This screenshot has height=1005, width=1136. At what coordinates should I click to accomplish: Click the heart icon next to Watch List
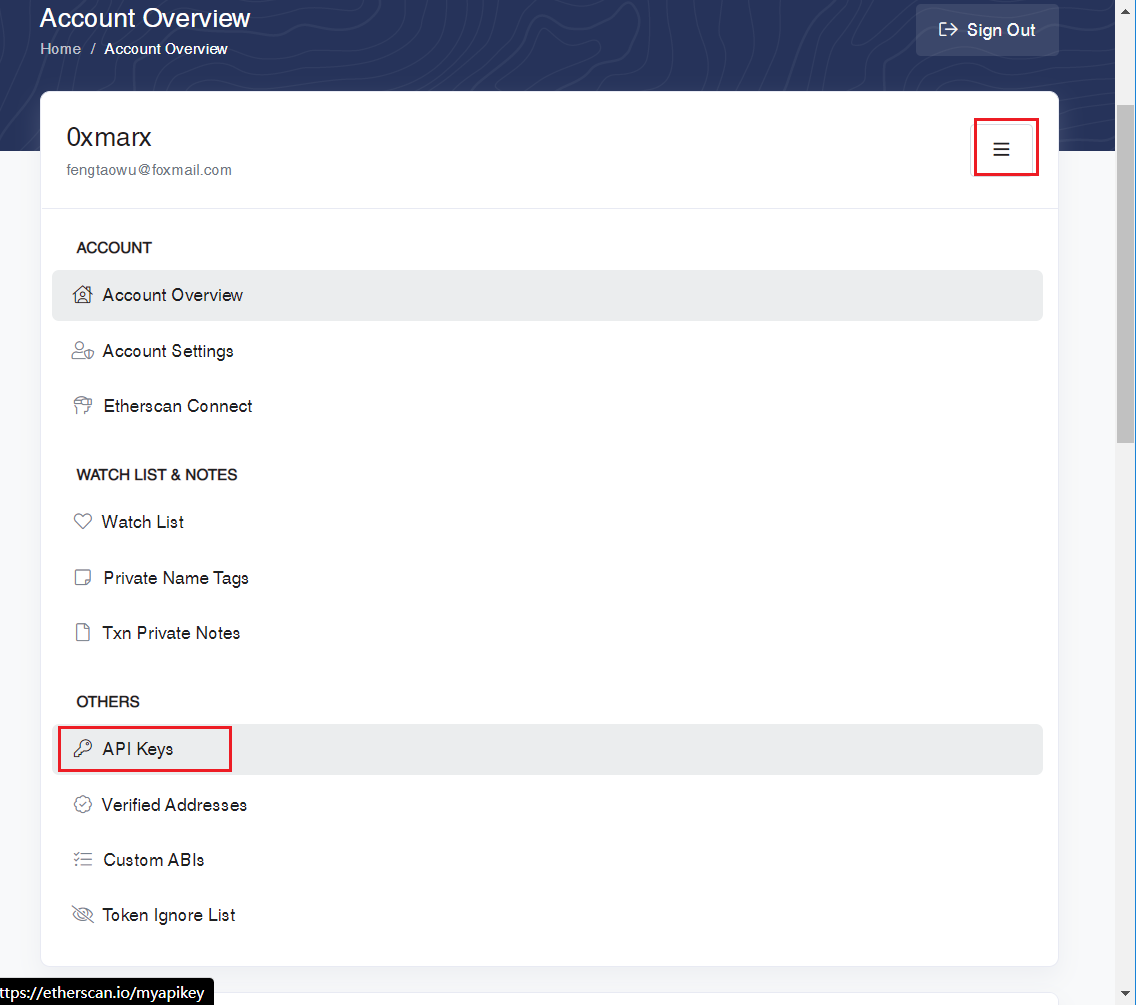point(83,522)
